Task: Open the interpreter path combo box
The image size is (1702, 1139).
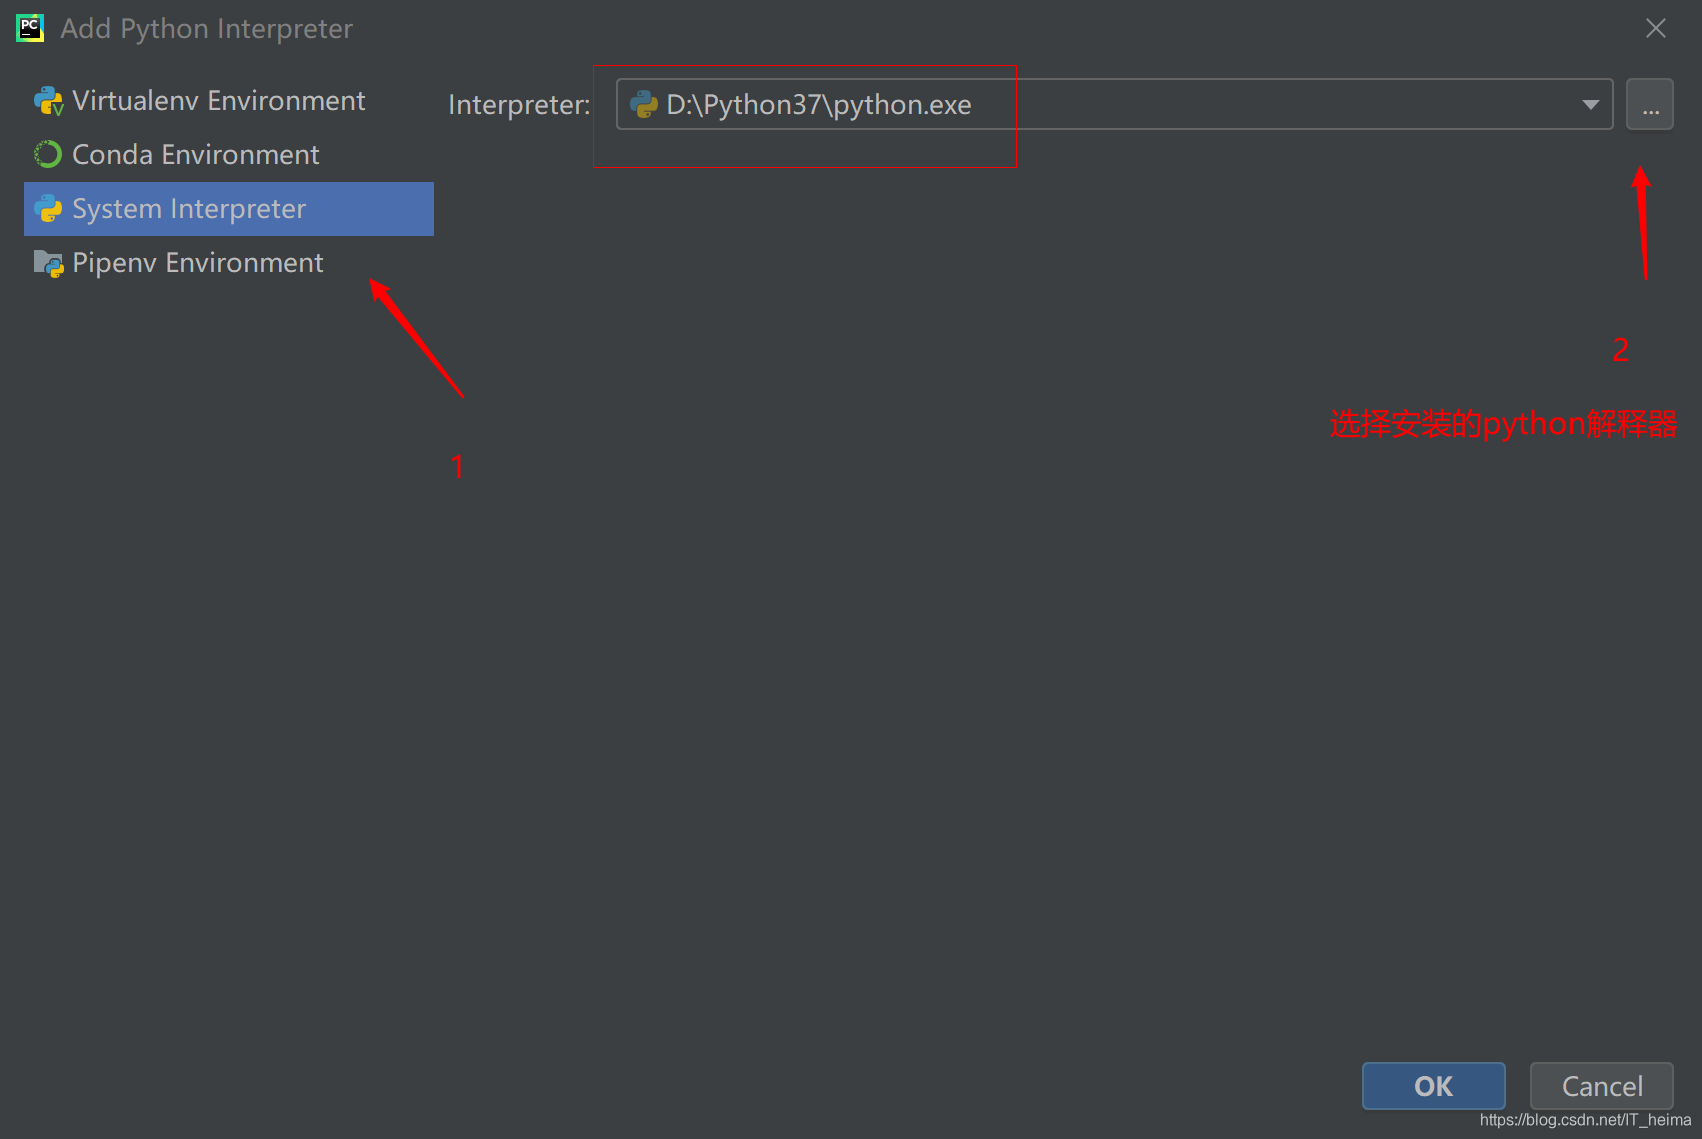Action: (x=1114, y=104)
